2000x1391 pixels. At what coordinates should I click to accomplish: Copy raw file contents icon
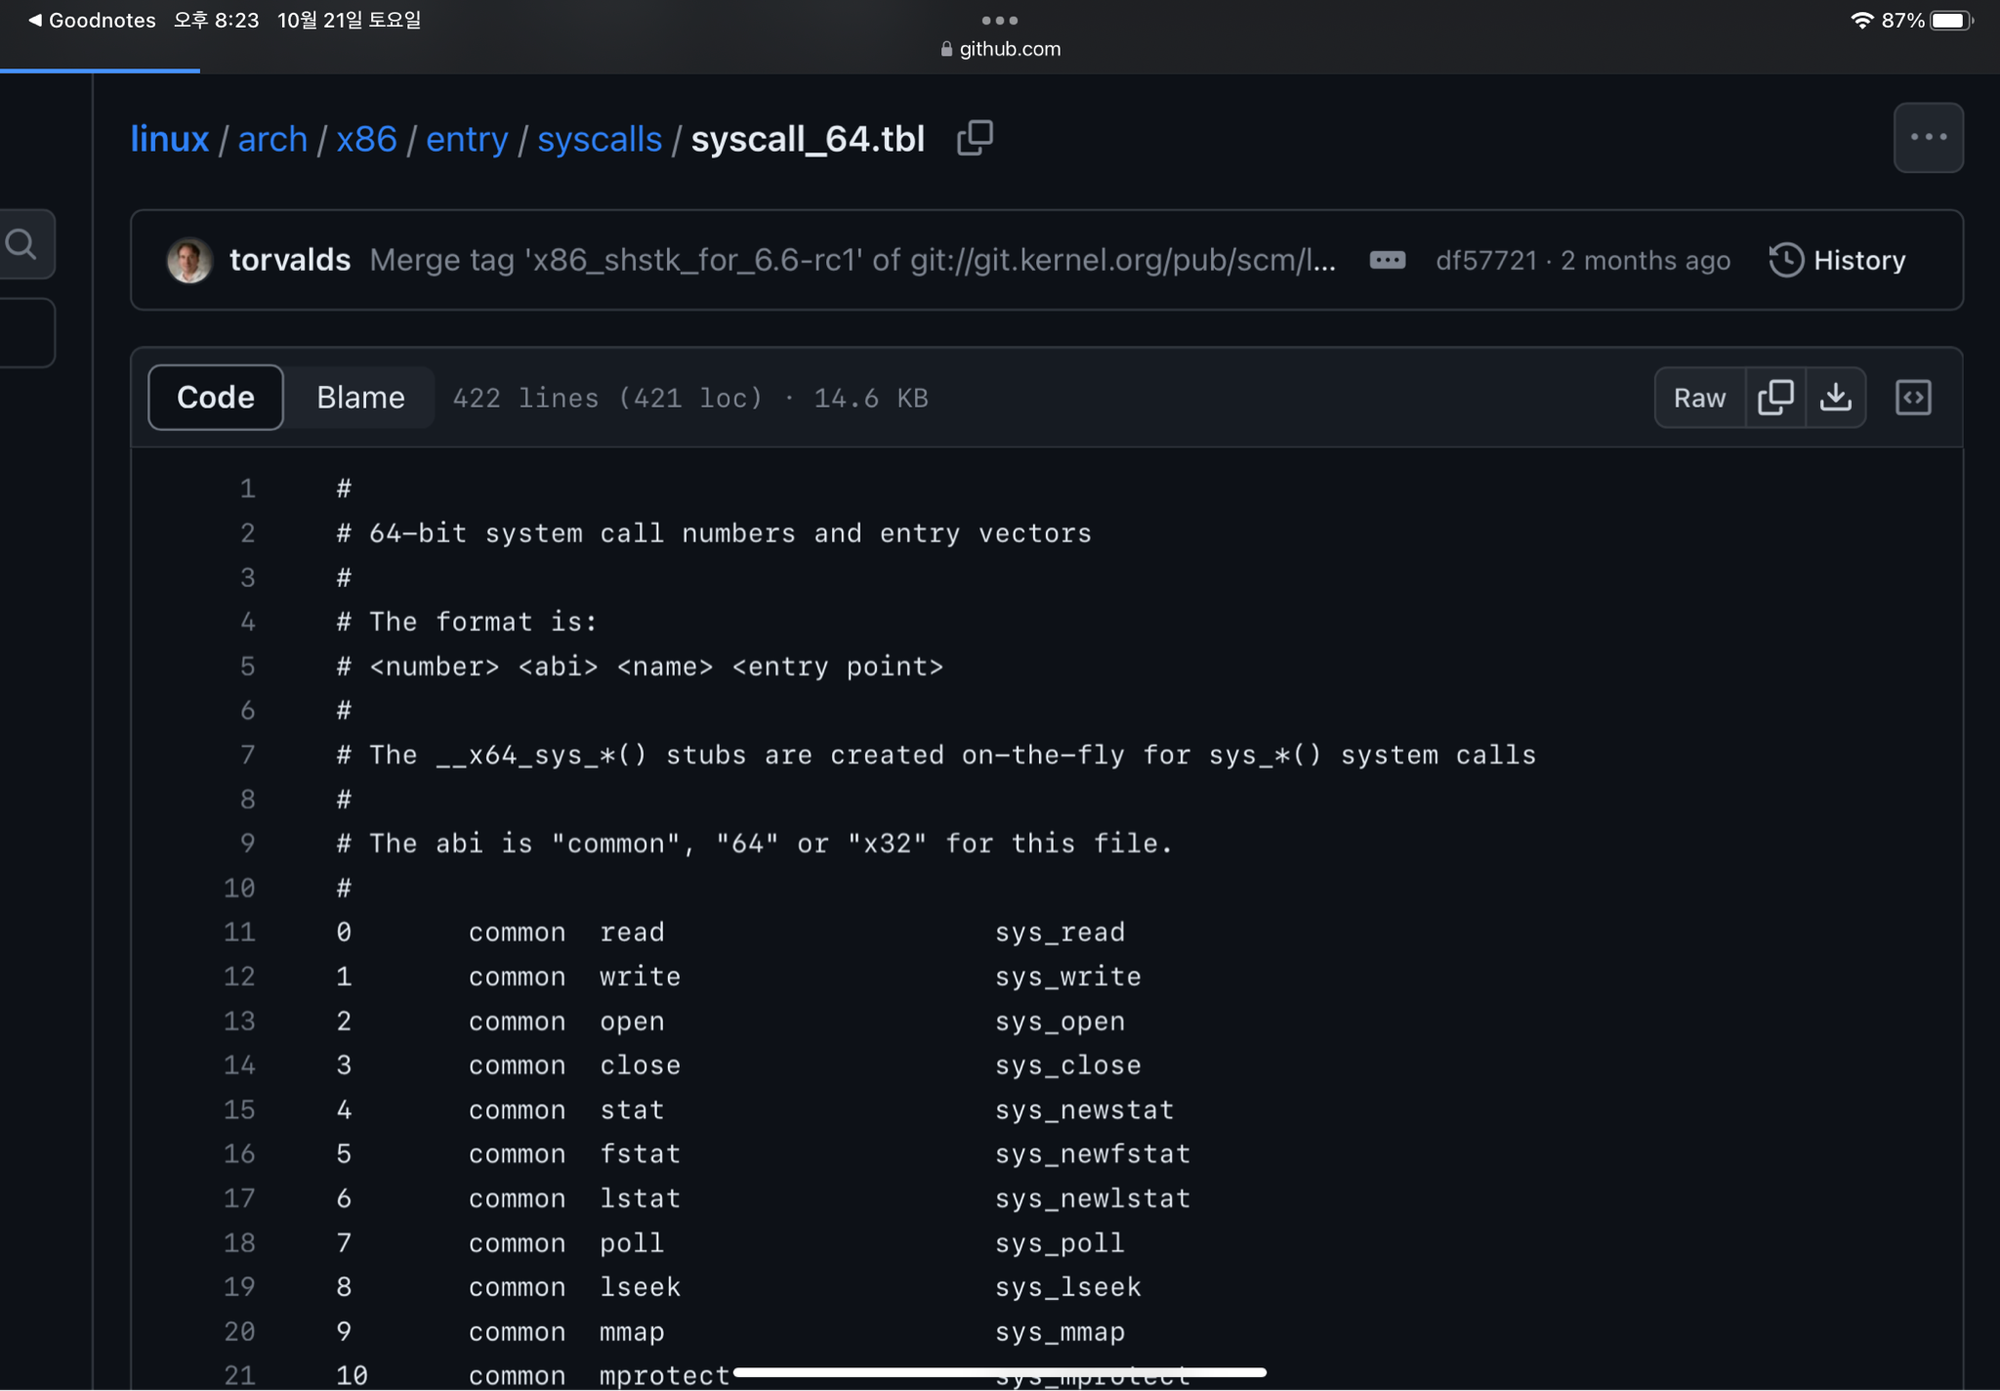point(1775,398)
